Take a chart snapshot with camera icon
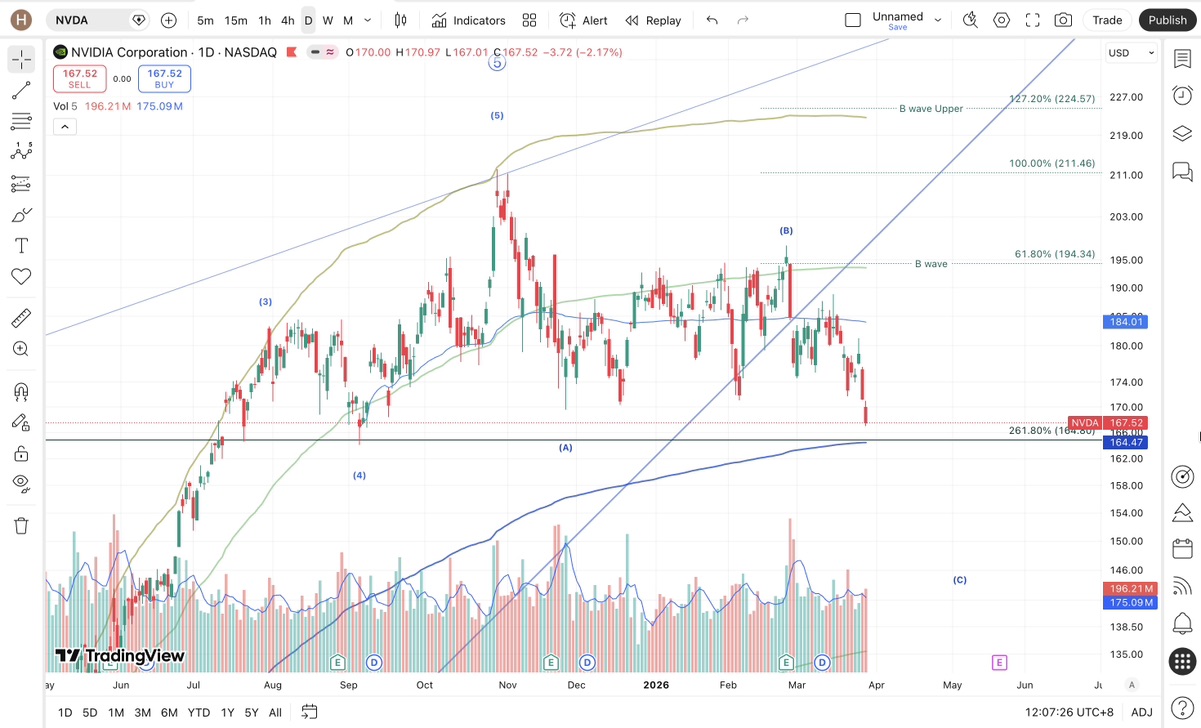 click(1063, 20)
